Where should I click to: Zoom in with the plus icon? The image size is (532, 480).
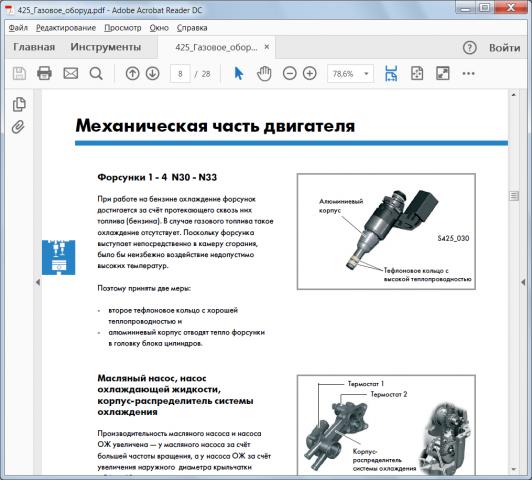tap(309, 73)
